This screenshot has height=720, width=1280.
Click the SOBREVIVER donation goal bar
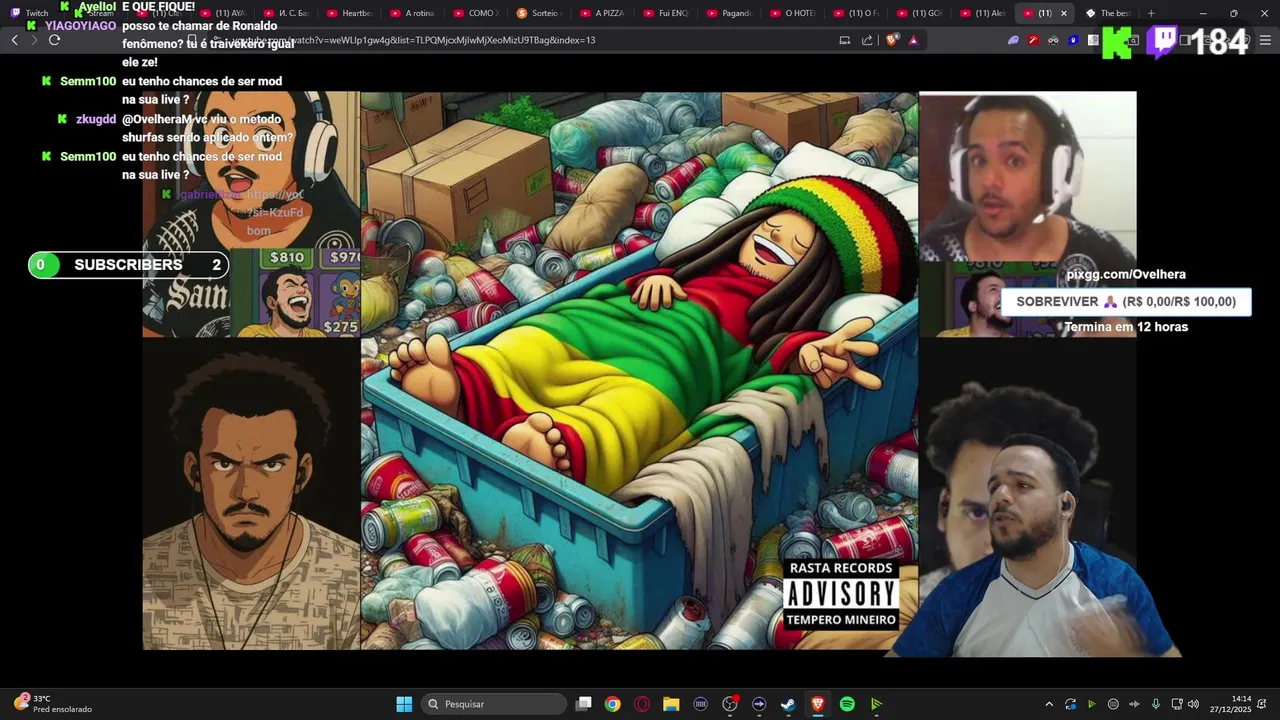point(1126,302)
